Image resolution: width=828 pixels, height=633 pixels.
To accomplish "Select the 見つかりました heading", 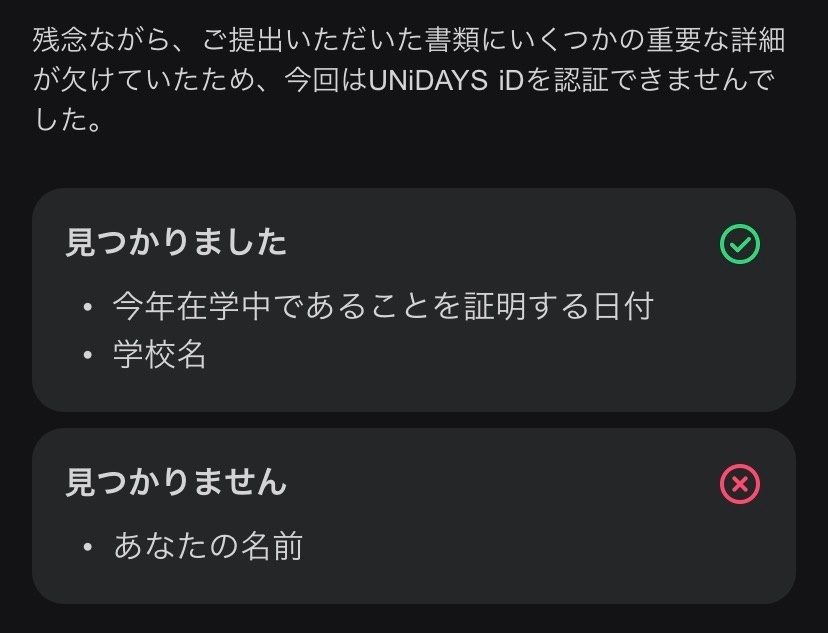I will click(x=176, y=243).
